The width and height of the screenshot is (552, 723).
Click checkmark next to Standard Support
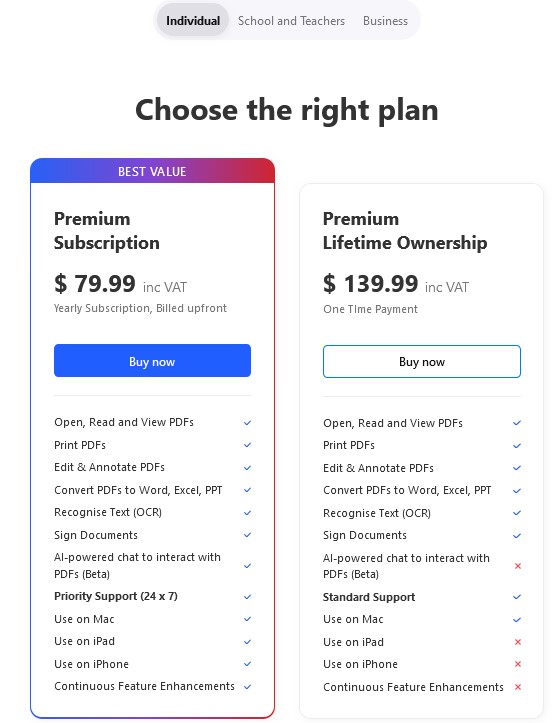pos(517,597)
